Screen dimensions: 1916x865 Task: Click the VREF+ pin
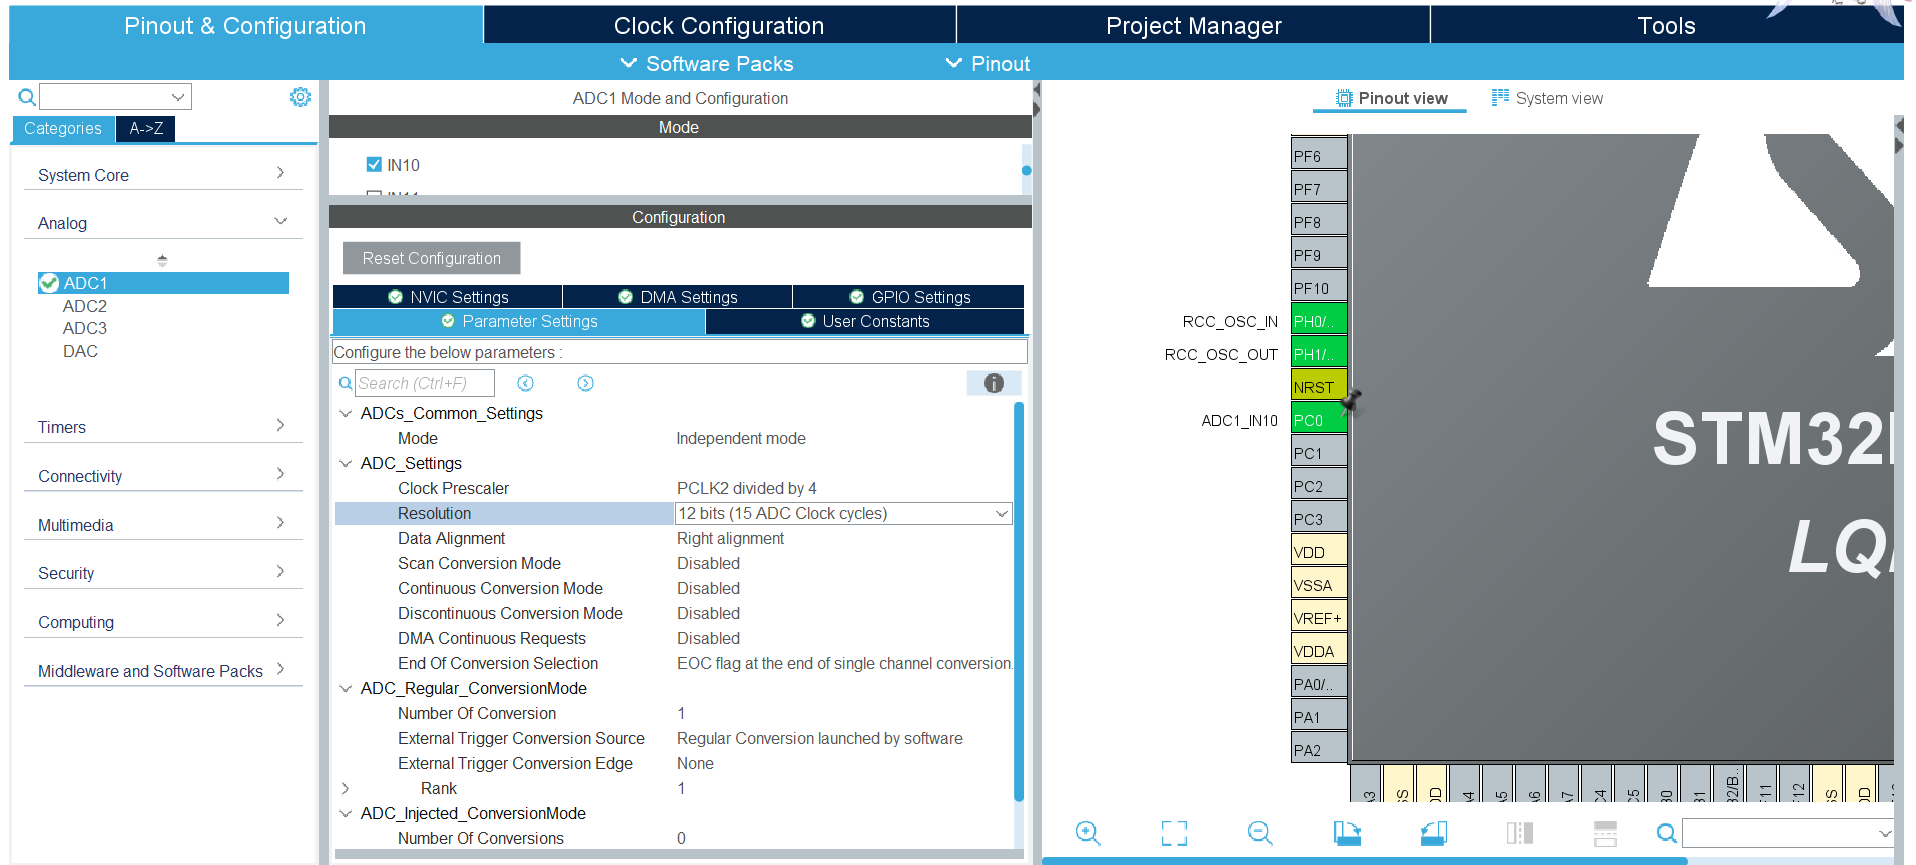[1319, 618]
